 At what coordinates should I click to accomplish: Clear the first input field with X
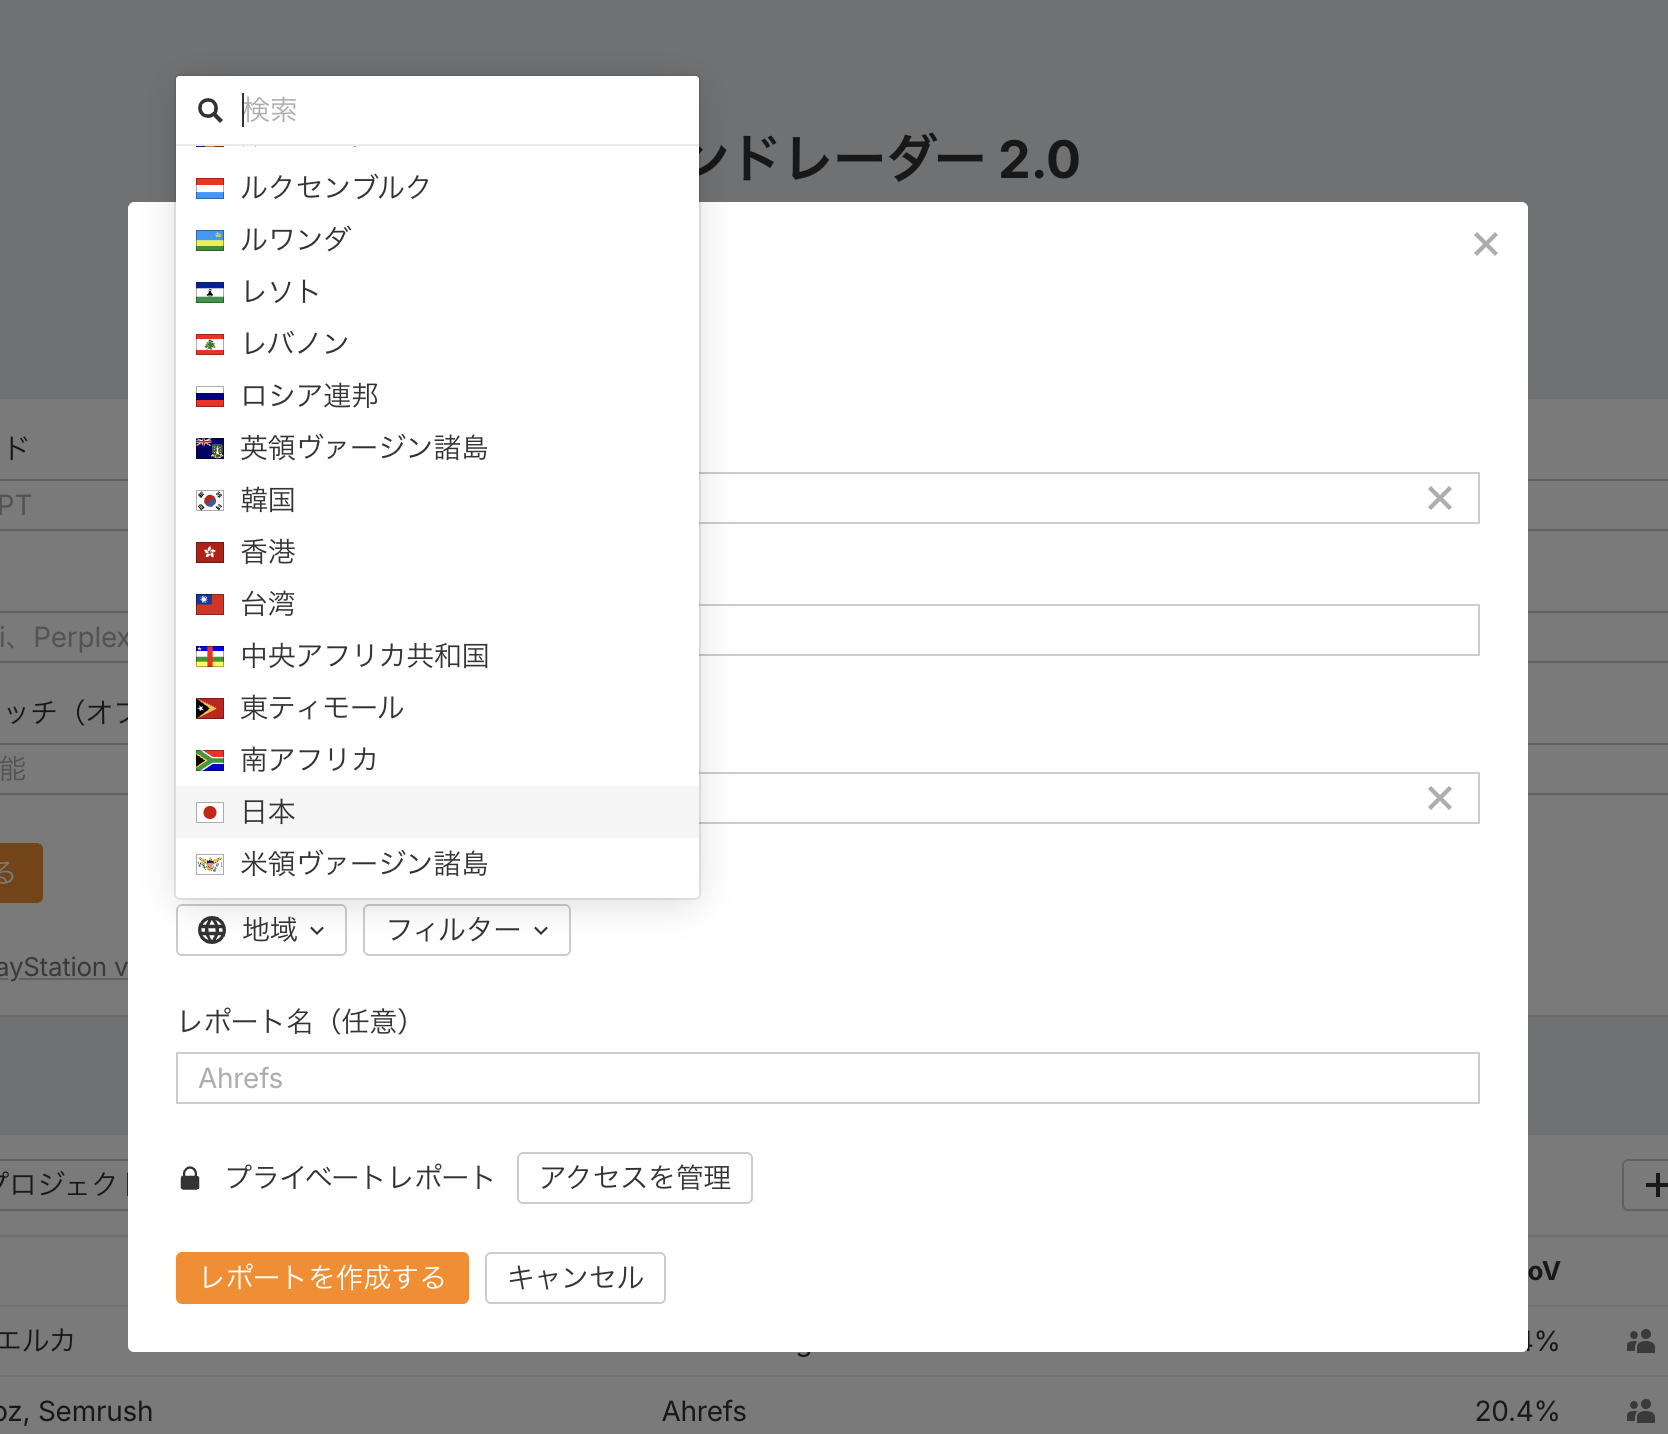[1439, 498]
